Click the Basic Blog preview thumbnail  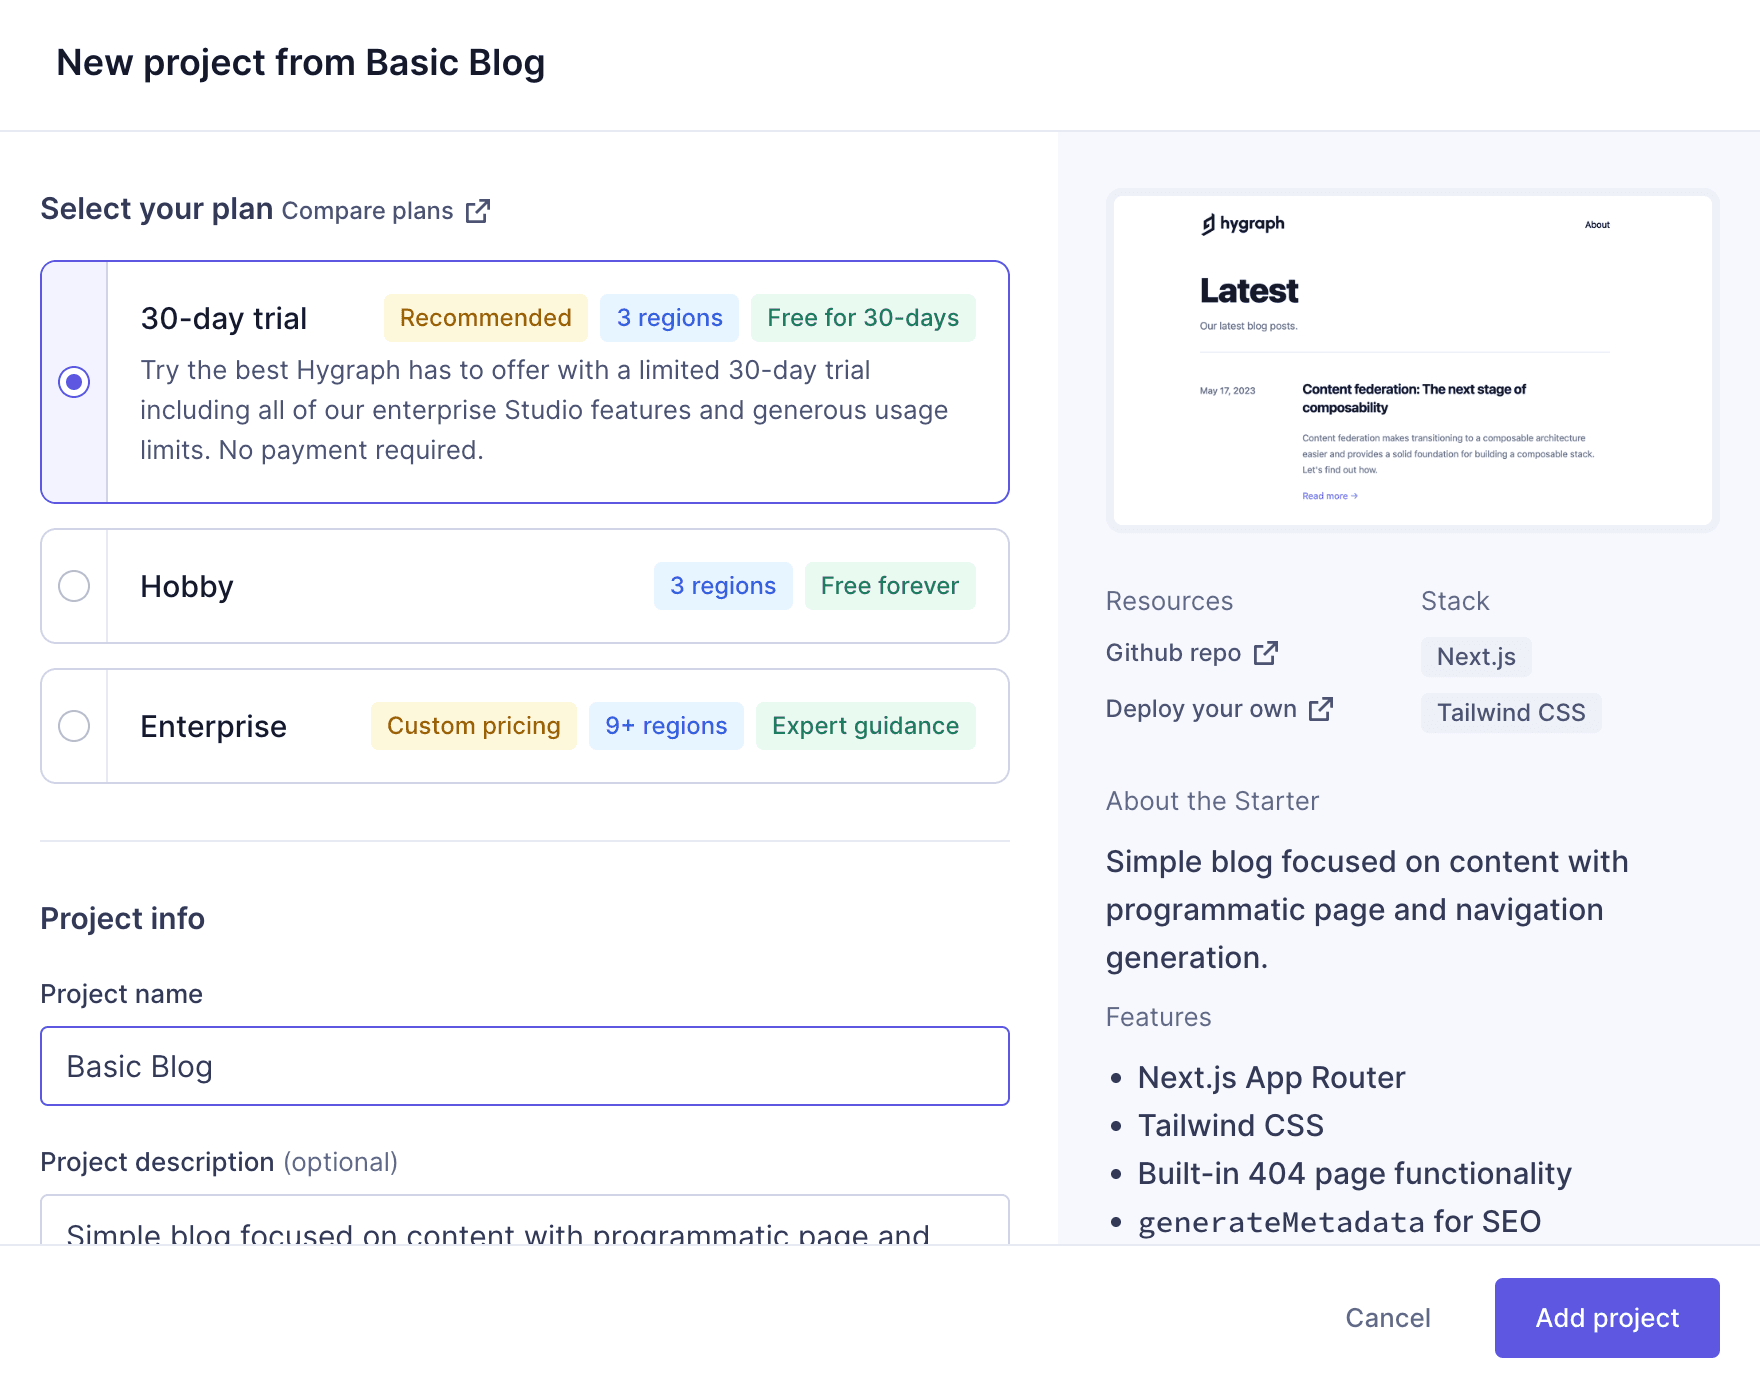1412,360
